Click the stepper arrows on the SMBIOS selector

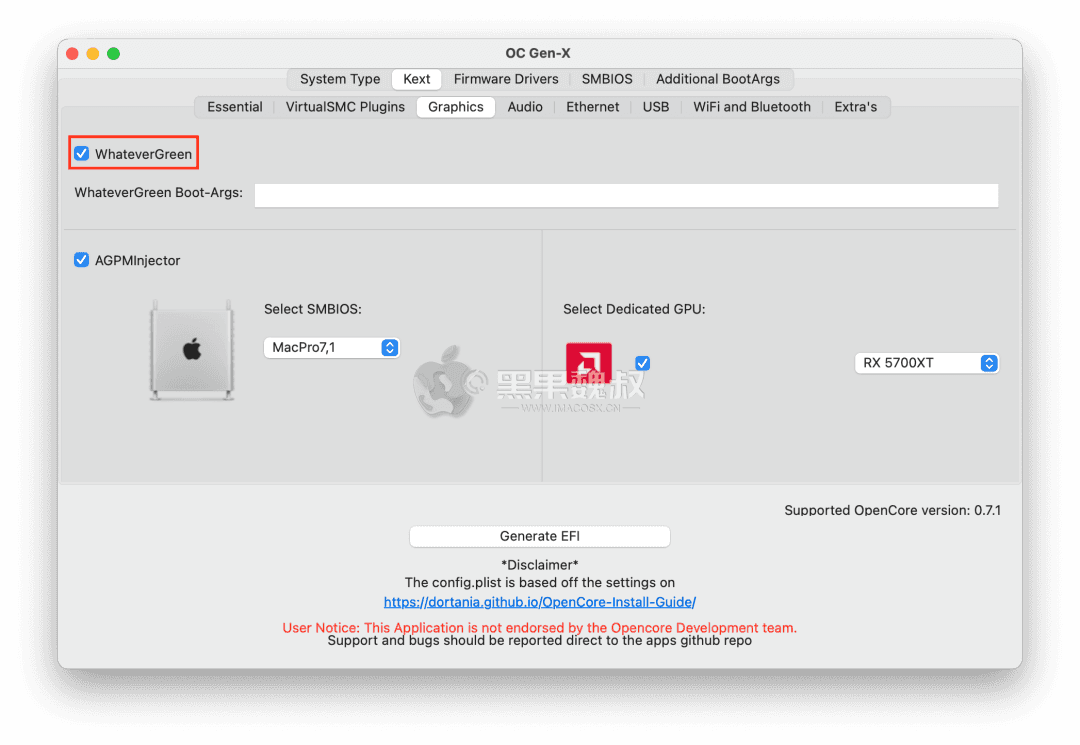coord(390,347)
